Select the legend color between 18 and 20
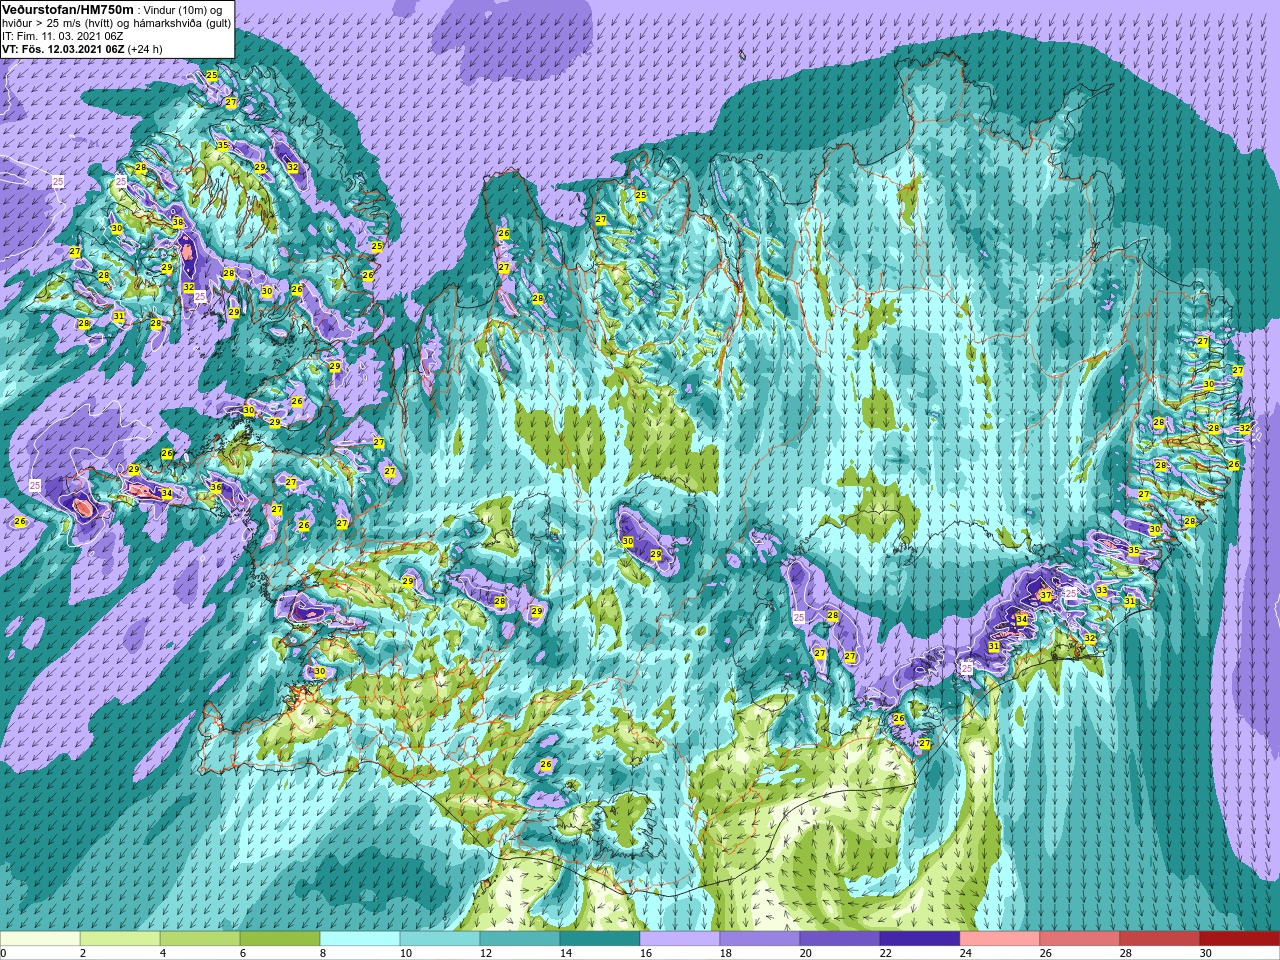This screenshot has width=1280, height=960. (x=760, y=939)
